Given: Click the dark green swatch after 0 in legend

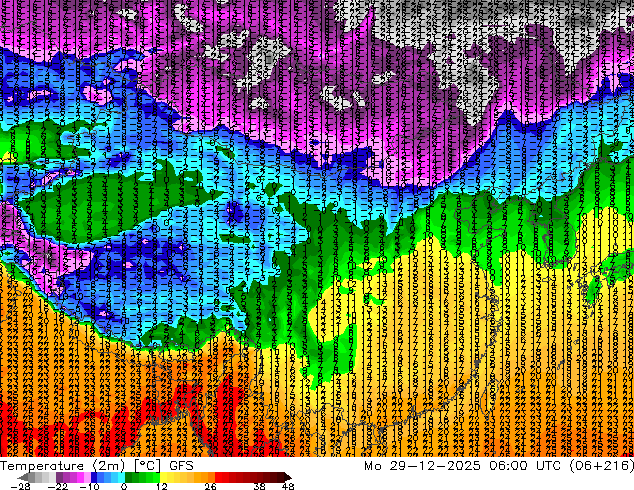Looking at the screenshot, I should coord(129,477).
